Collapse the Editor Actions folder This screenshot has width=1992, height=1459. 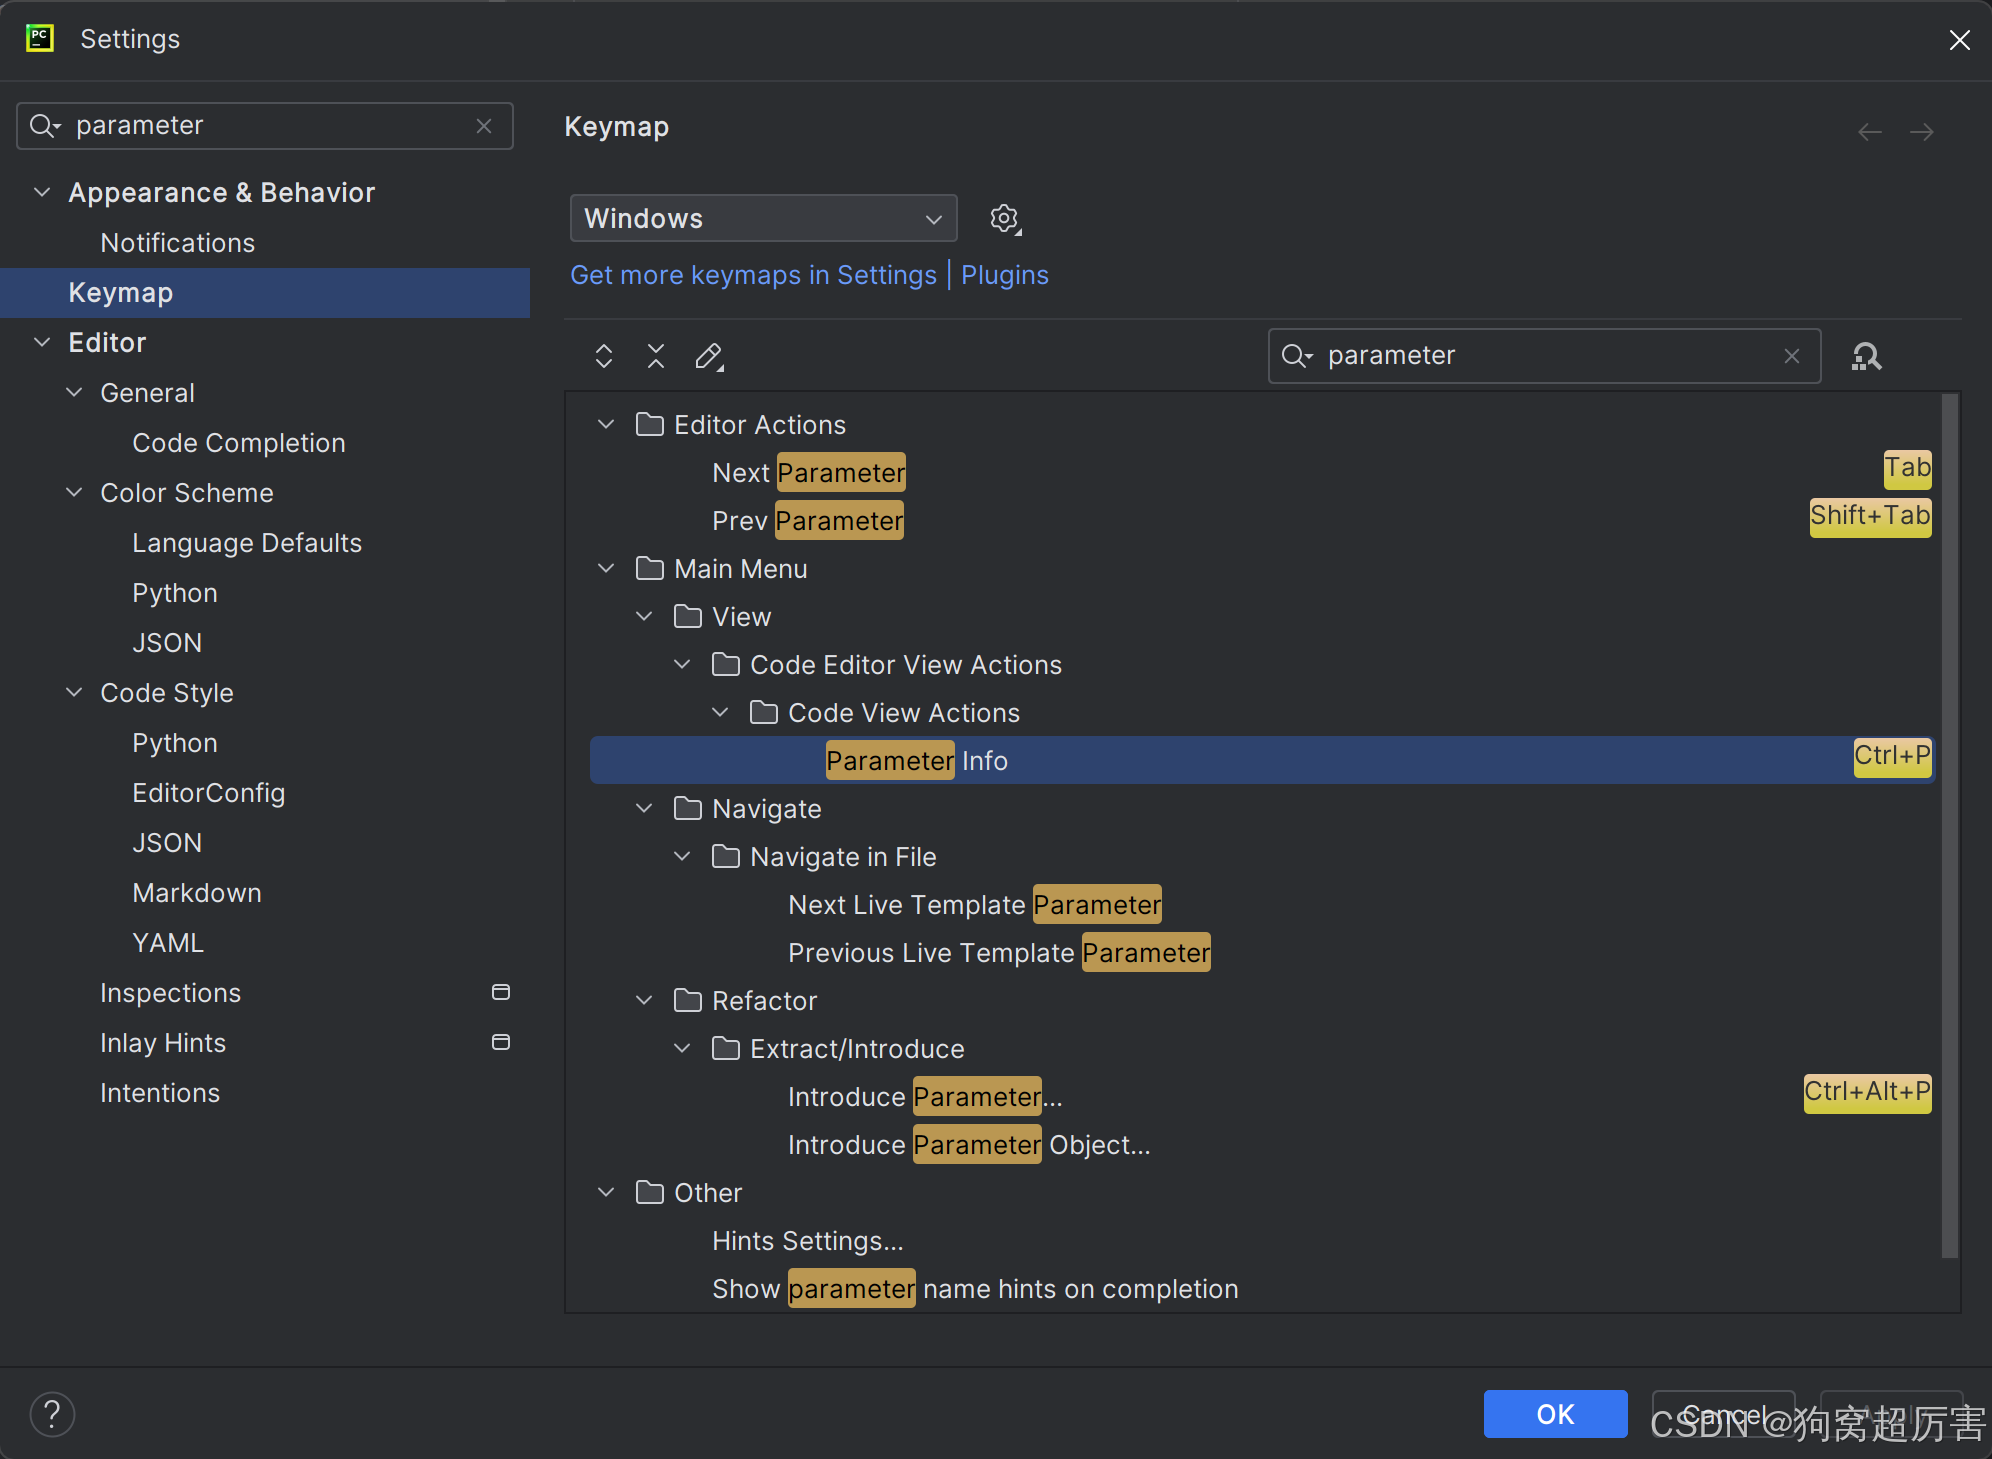pyautogui.click(x=606, y=425)
